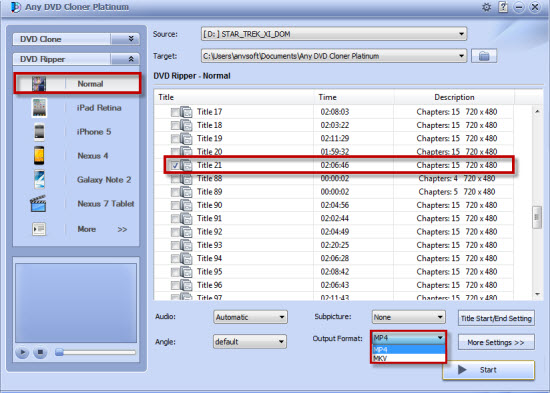Screen dimensions: 550x393
Task: Choose MP4 in the format list
Action: coord(408,349)
